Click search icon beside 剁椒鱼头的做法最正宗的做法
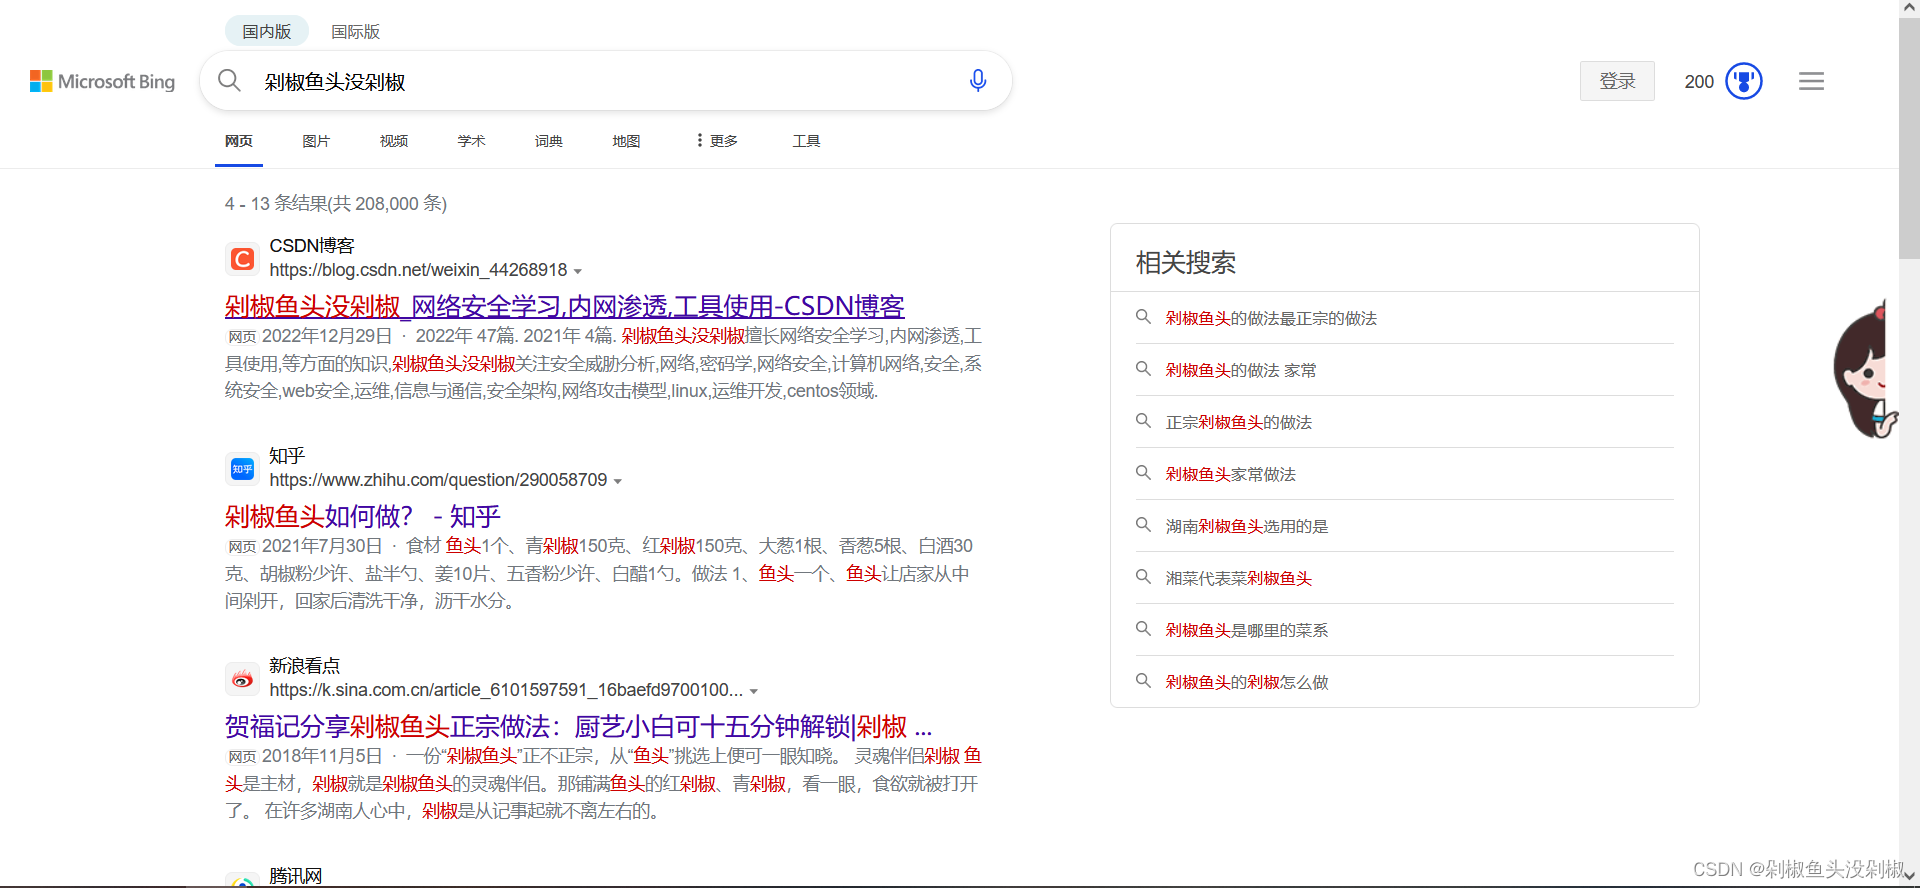Viewport: 1920px width, 888px height. click(x=1143, y=317)
